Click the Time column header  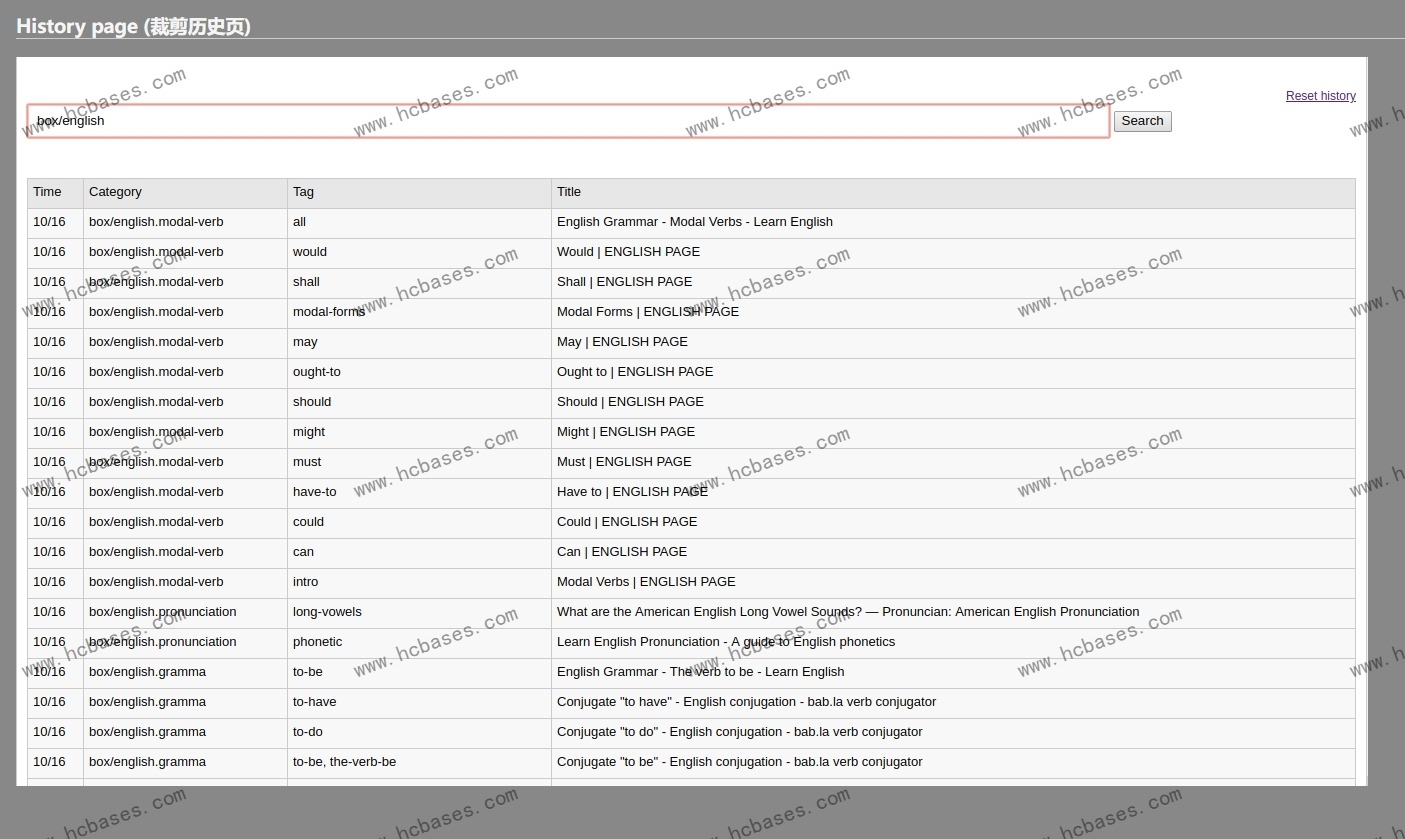pyautogui.click(x=55, y=193)
